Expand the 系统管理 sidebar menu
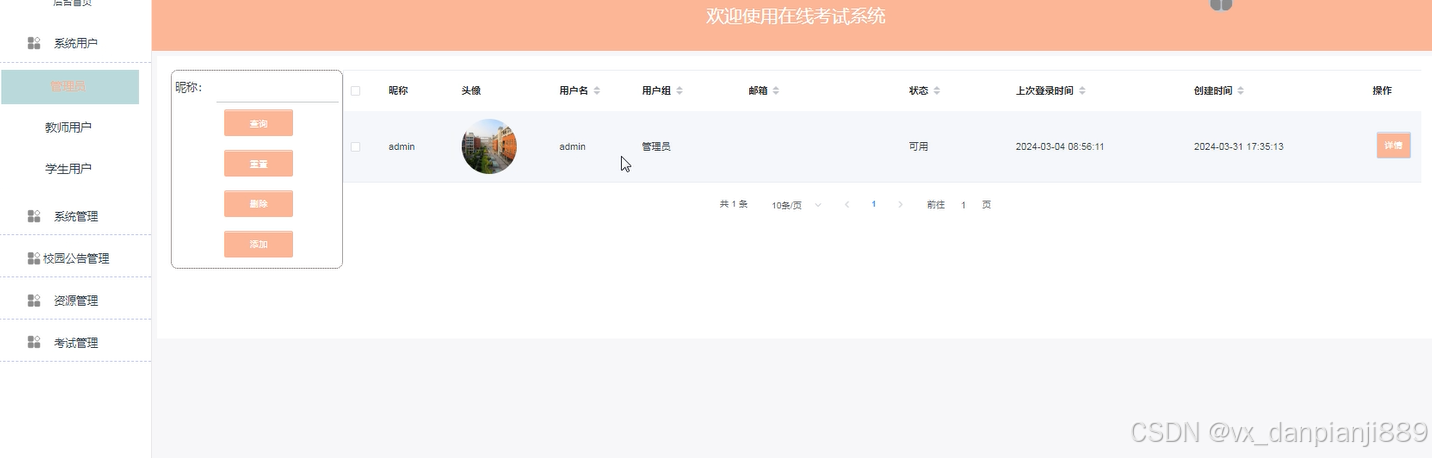 click(76, 216)
